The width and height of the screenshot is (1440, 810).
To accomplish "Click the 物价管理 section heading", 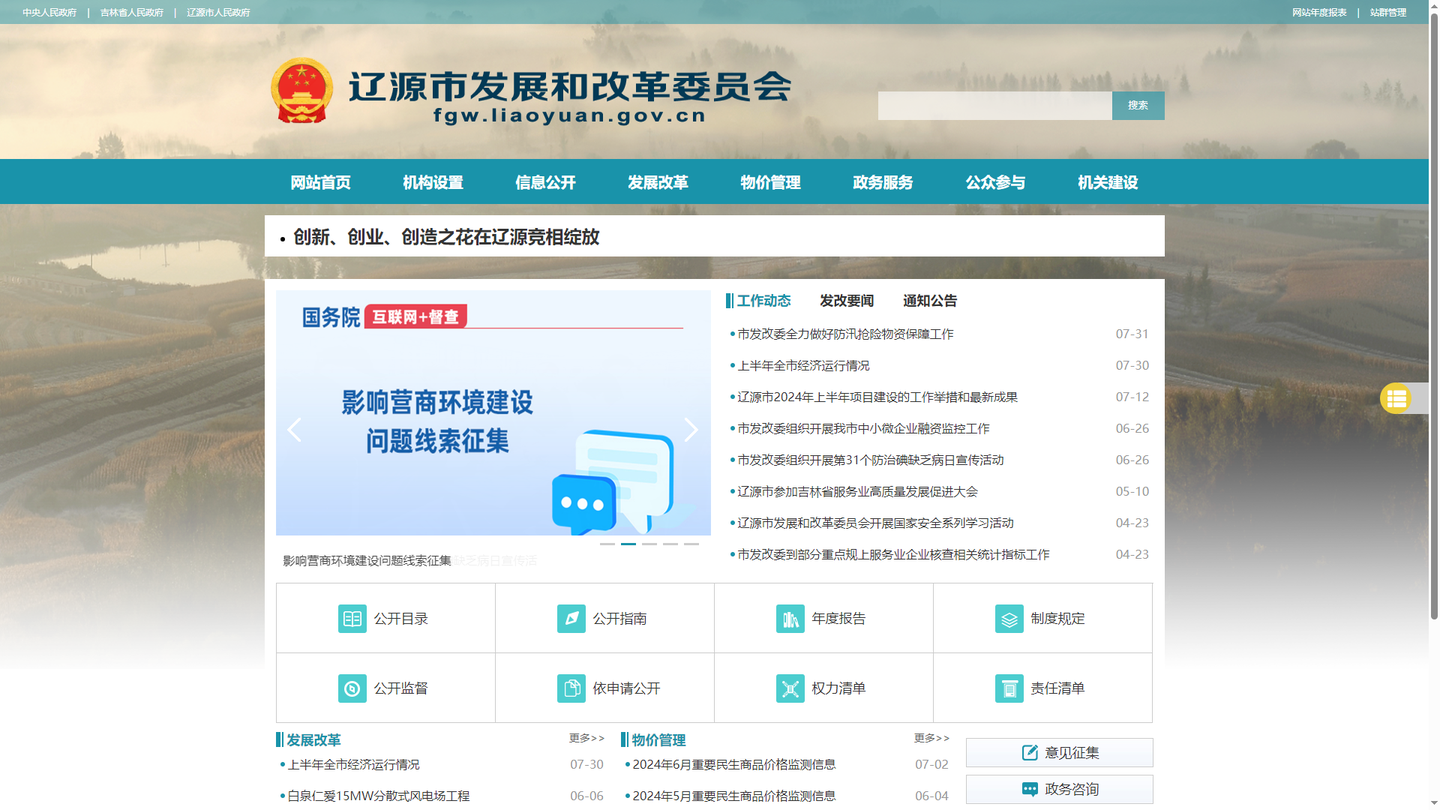I will [x=658, y=740].
